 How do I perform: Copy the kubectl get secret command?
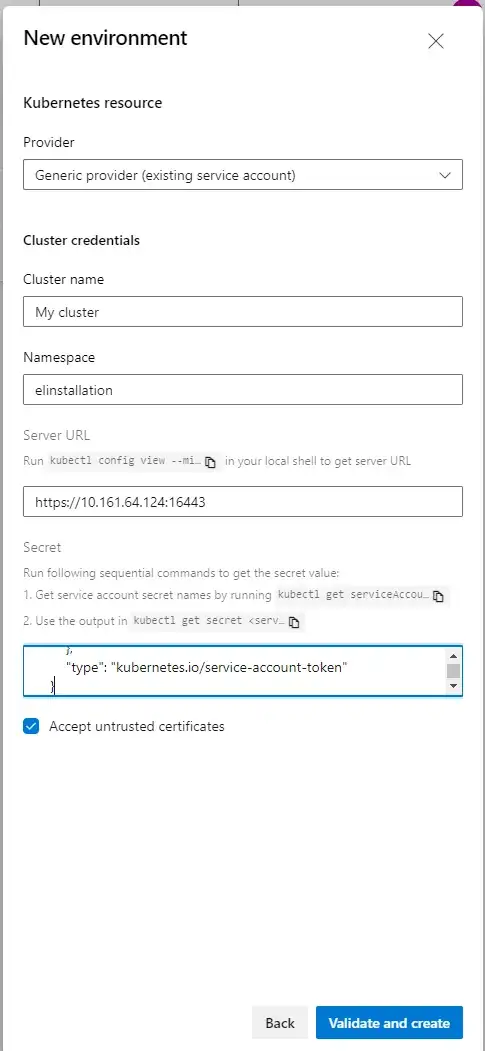[293, 622]
